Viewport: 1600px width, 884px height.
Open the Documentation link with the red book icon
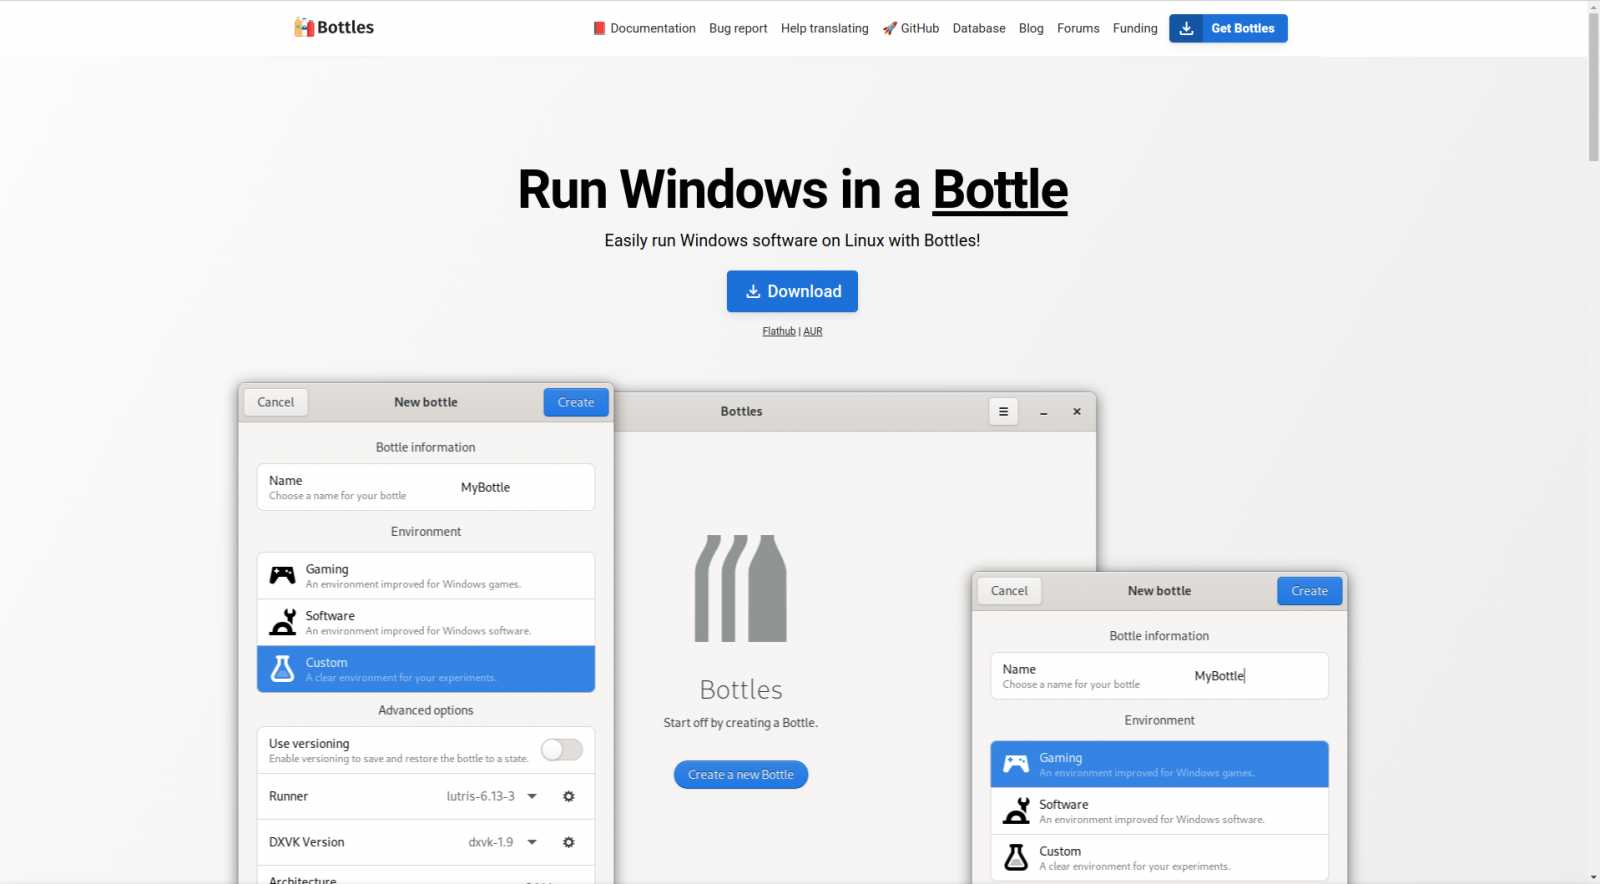pos(644,28)
